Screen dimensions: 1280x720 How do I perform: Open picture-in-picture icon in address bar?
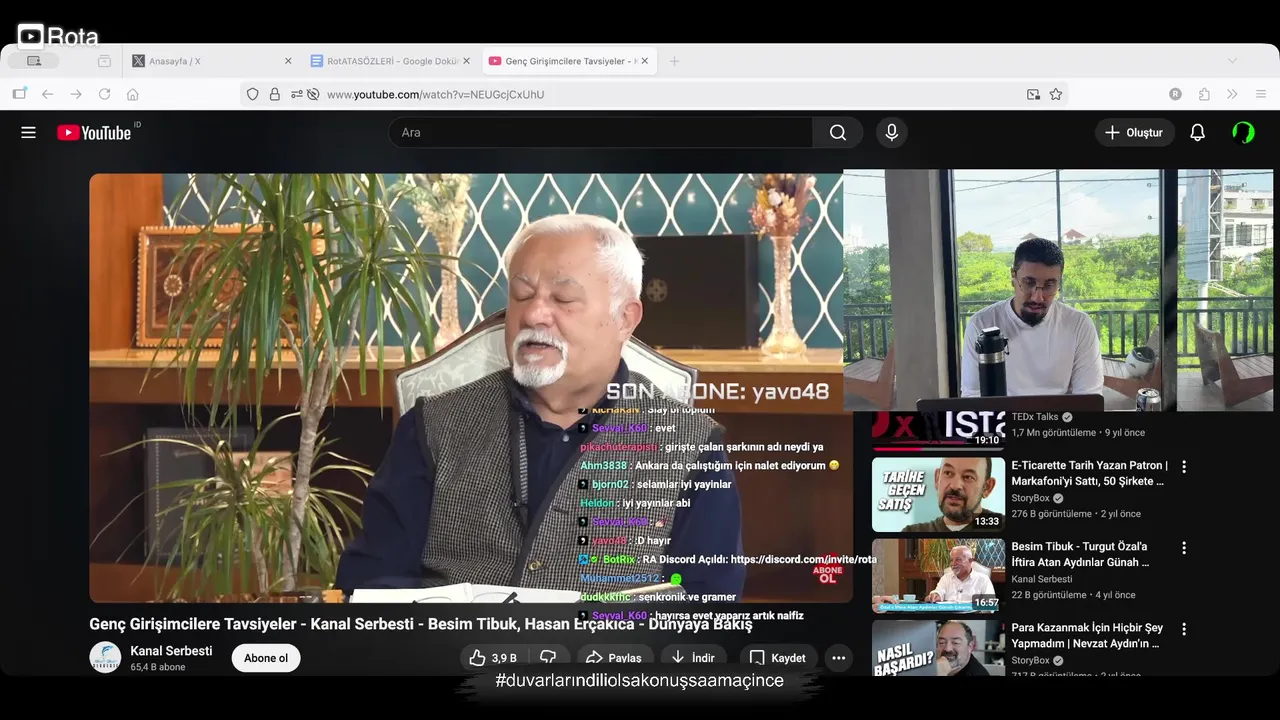pos(1033,94)
